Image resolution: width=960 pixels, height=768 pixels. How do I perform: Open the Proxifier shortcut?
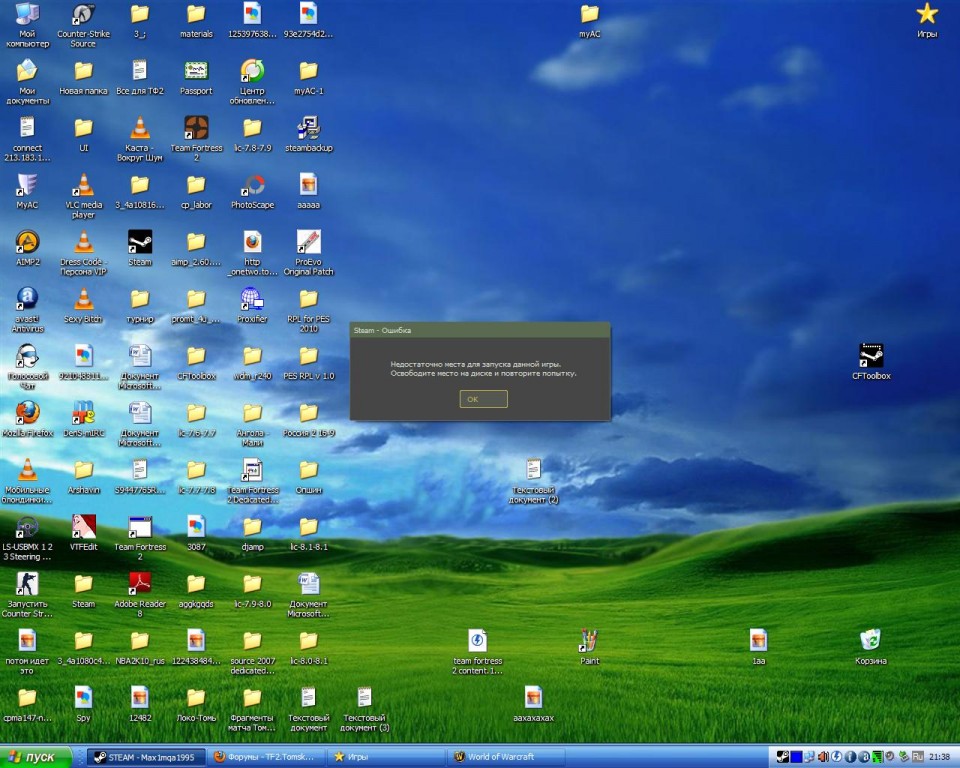252,306
